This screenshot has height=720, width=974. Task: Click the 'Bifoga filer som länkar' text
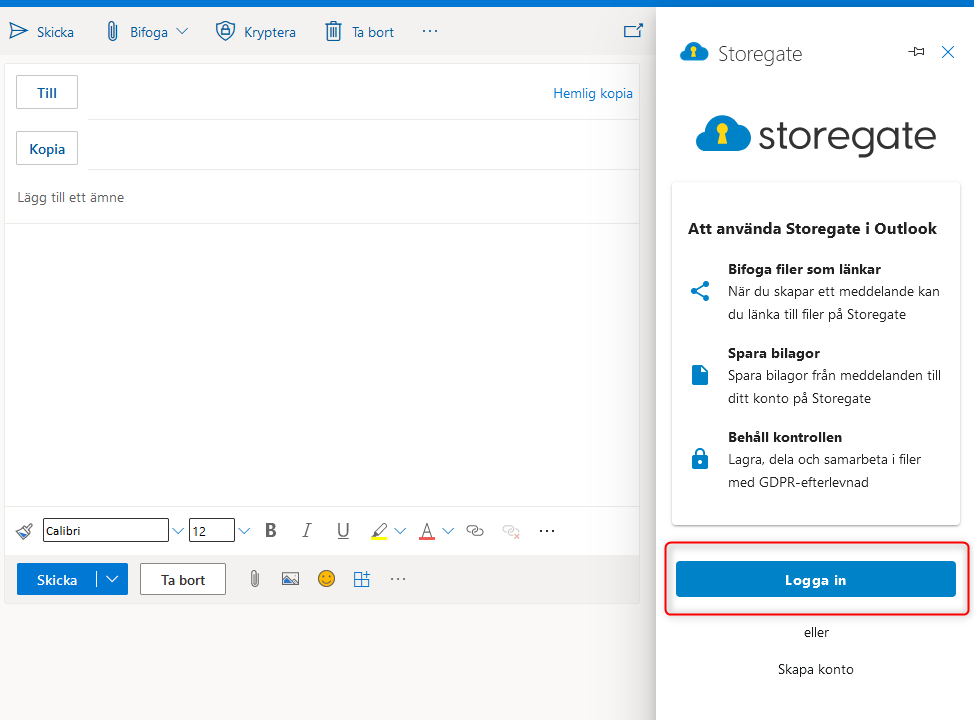pyautogui.click(x=804, y=269)
